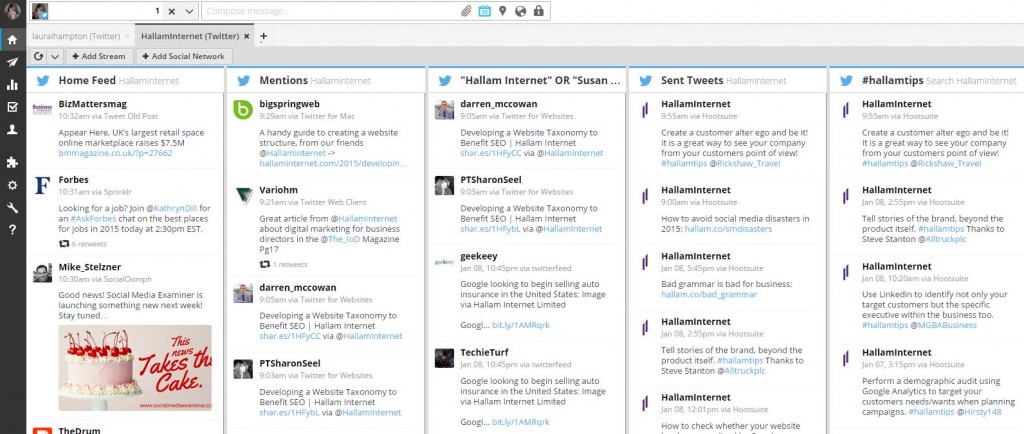The height and width of the screenshot is (434, 1024).
Task: Click the Sent Tweets stream title
Action: pos(692,81)
